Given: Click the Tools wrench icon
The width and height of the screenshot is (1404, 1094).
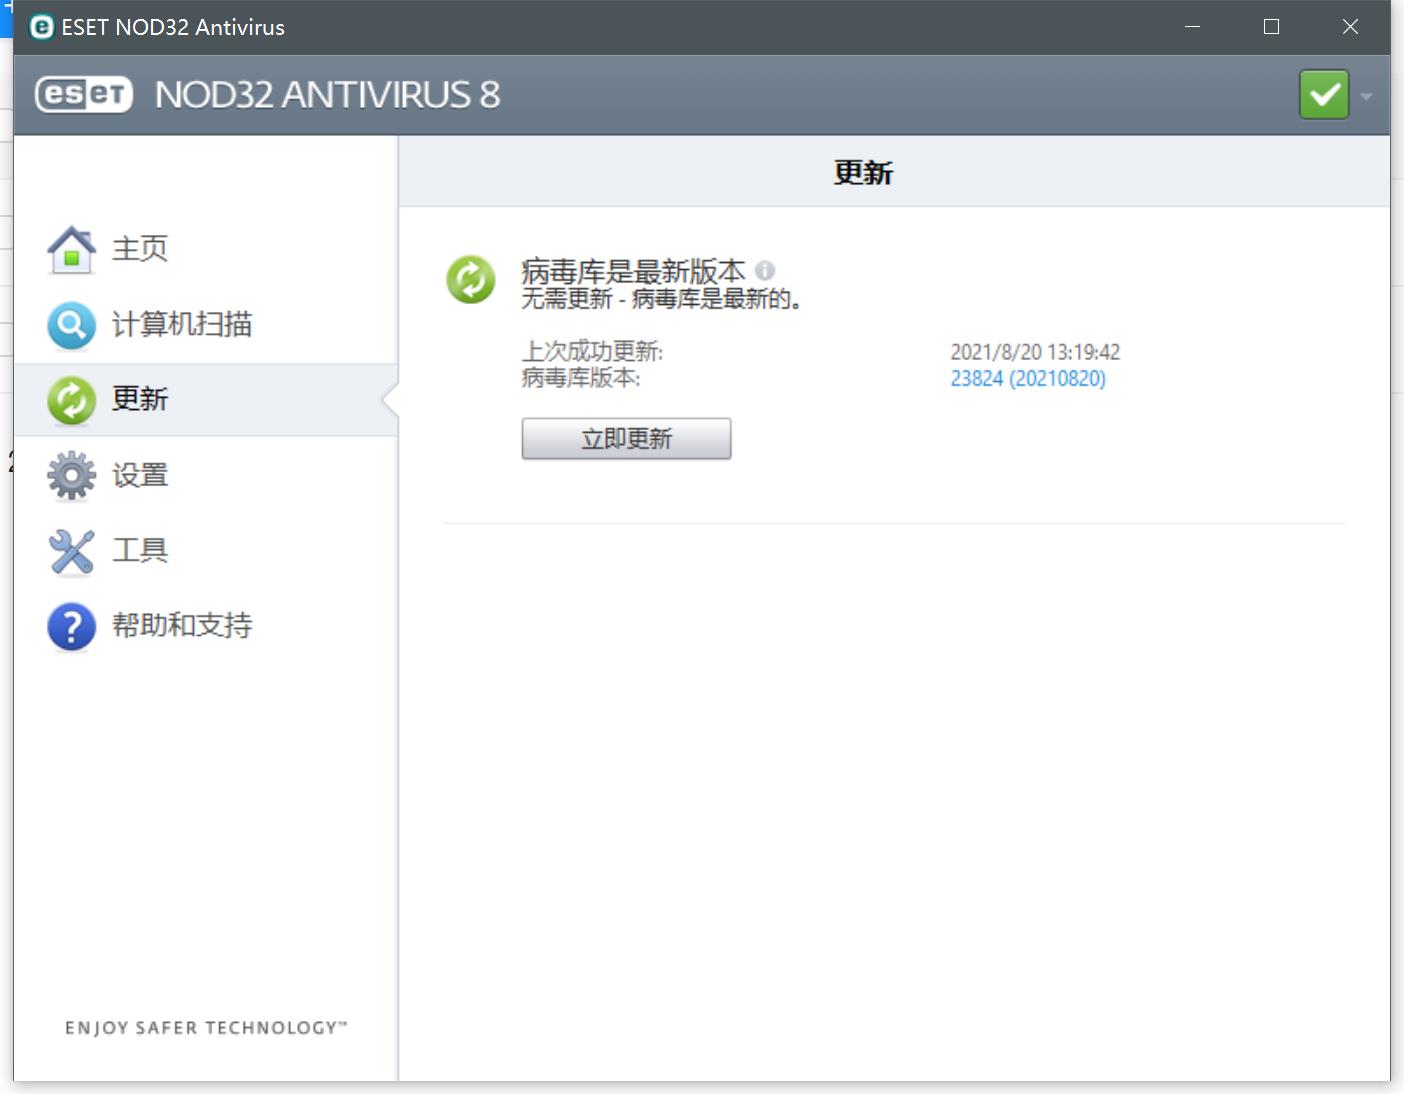Looking at the screenshot, I should [71, 551].
